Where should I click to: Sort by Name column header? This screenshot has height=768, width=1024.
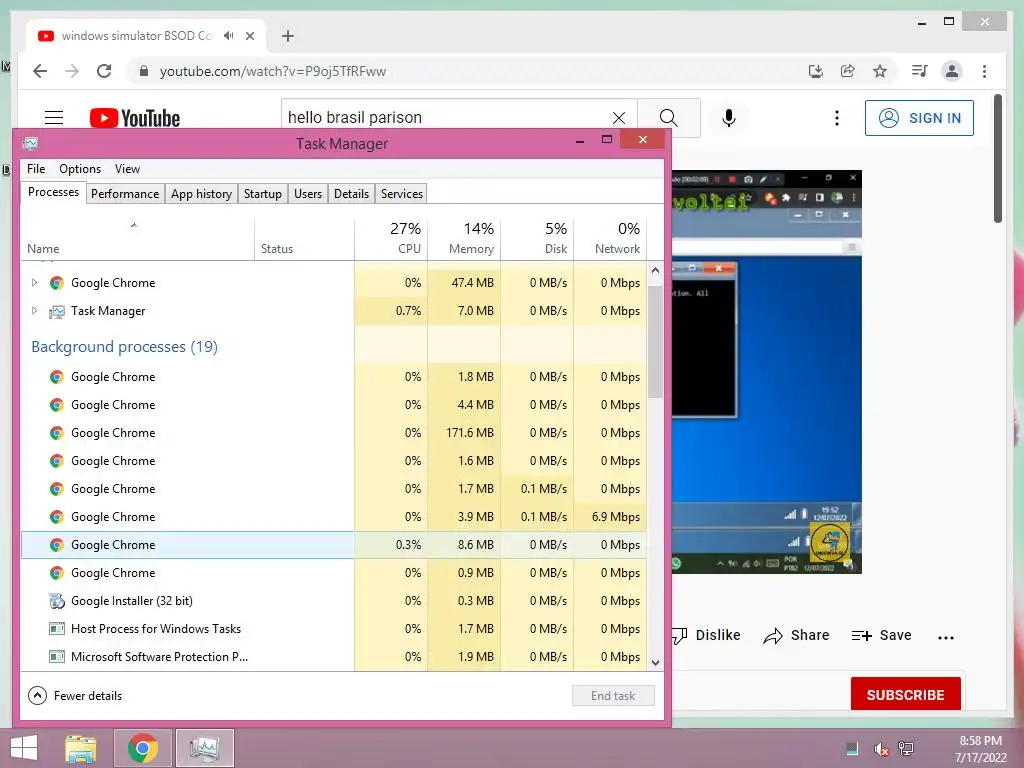tap(137, 238)
